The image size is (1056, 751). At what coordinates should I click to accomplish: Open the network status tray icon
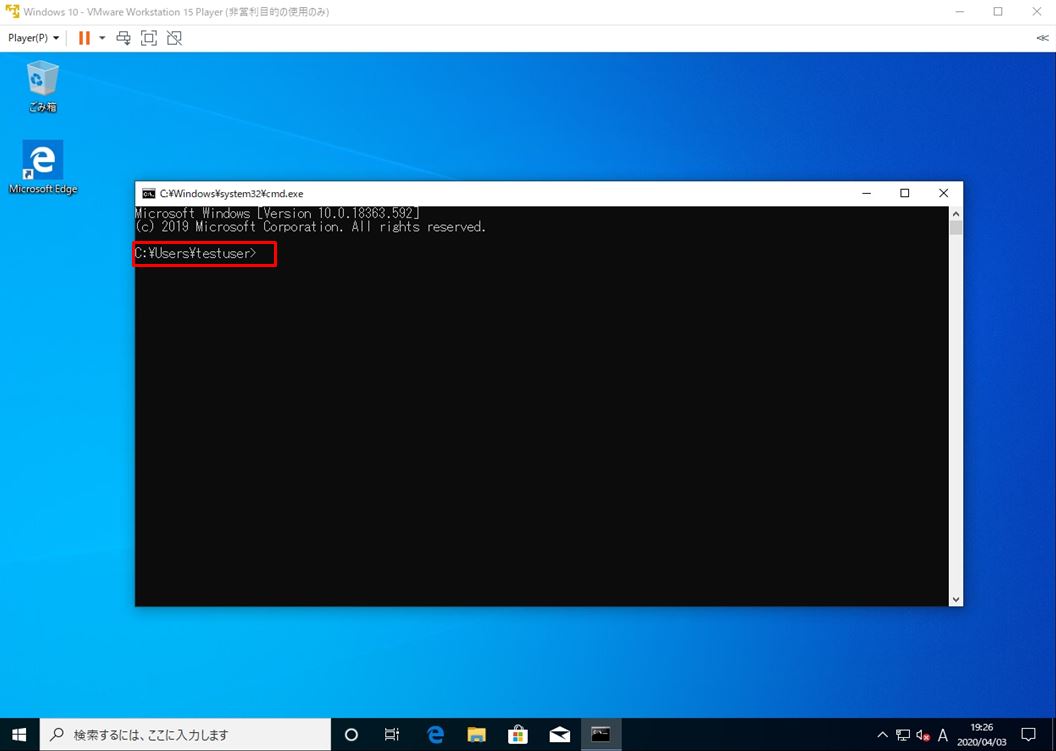tap(903, 734)
